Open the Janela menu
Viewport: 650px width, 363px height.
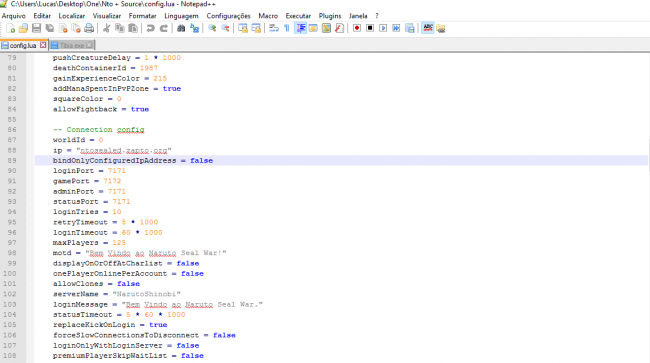(358, 16)
